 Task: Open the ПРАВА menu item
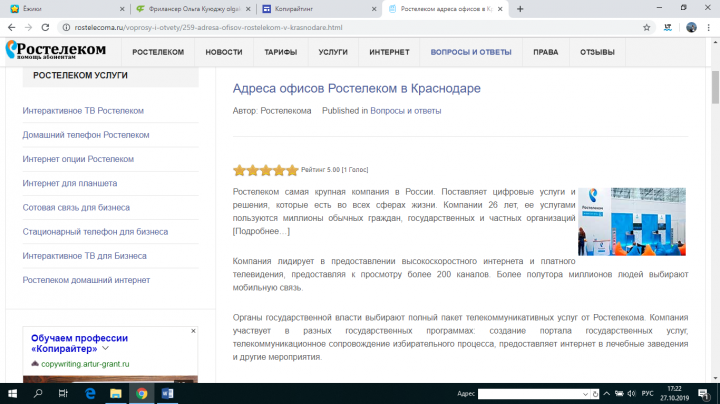[x=546, y=52]
